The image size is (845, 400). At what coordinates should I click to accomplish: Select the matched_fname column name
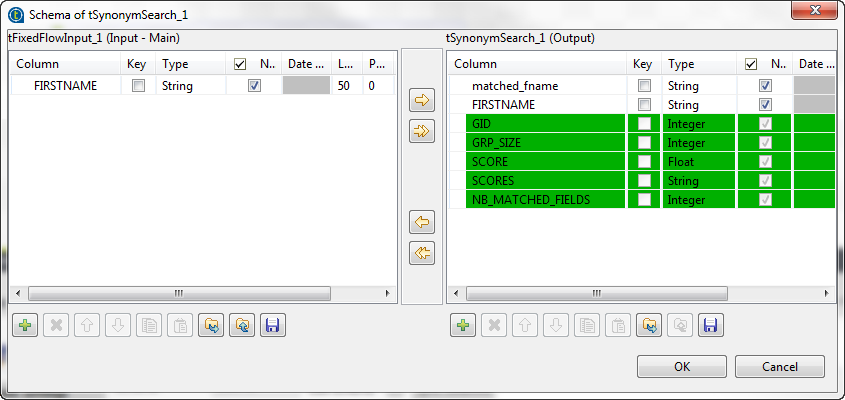pos(515,86)
